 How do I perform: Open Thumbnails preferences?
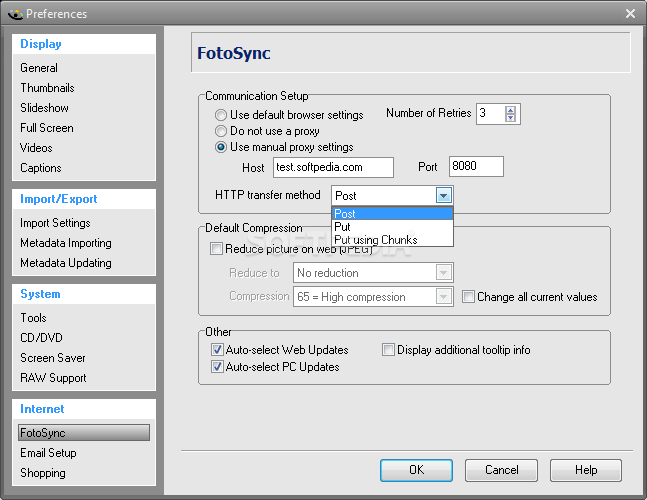tap(47, 88)
